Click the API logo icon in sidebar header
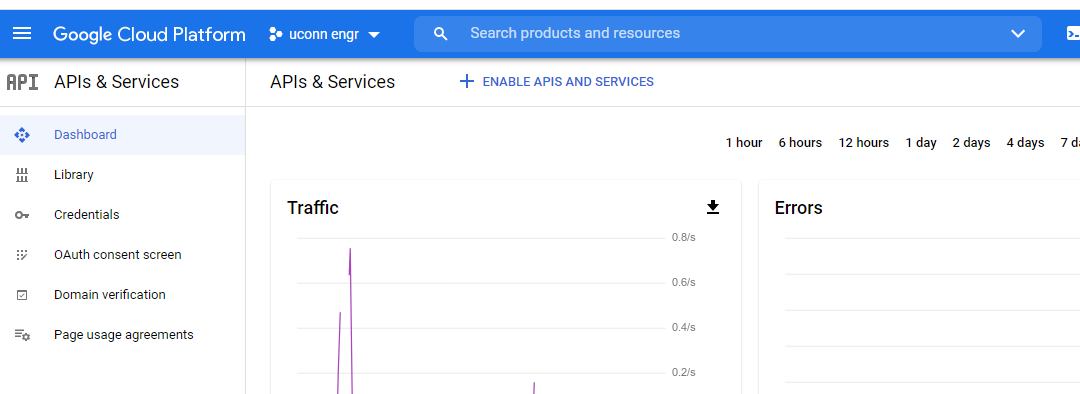1080x394 pixels. click(x=22, y=82)
